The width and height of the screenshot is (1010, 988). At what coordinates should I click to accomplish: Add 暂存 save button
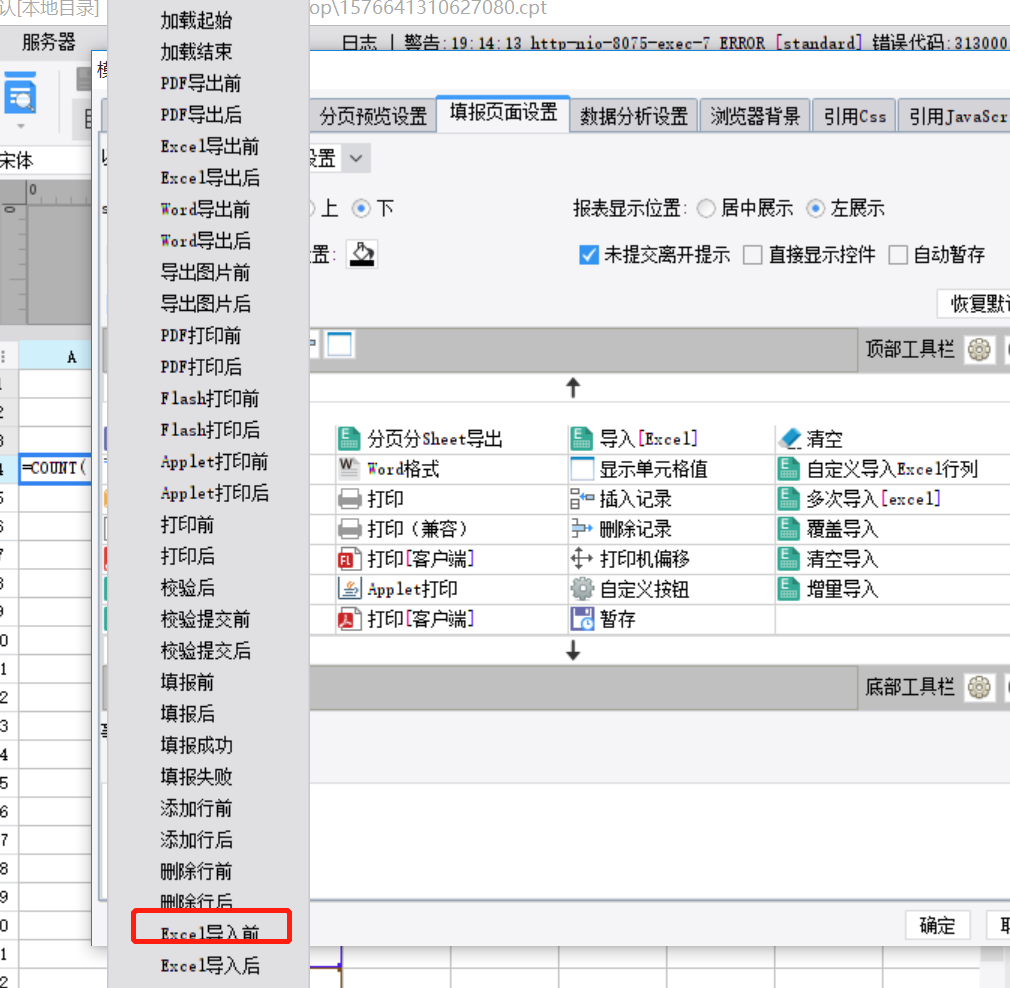(x=604, y=620)
